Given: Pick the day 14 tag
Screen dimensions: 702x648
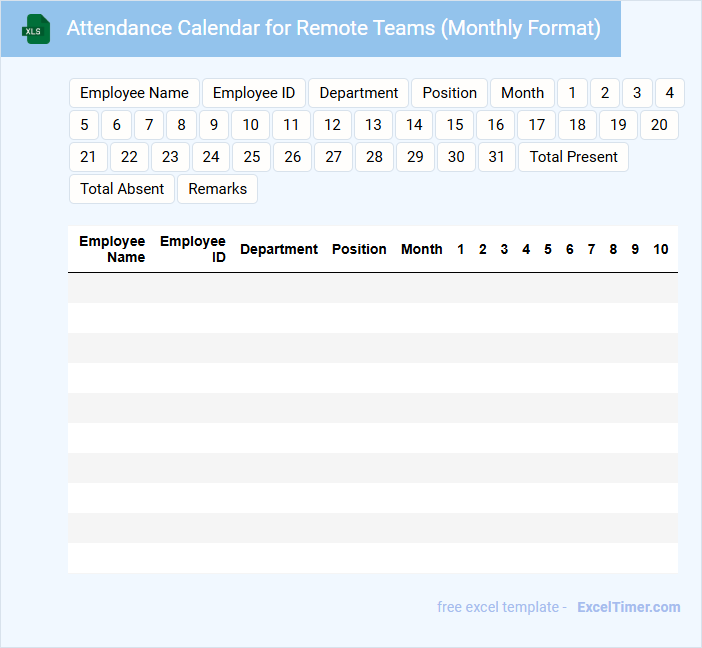Looking at the screenshot, I should click(x=414, y=125).
